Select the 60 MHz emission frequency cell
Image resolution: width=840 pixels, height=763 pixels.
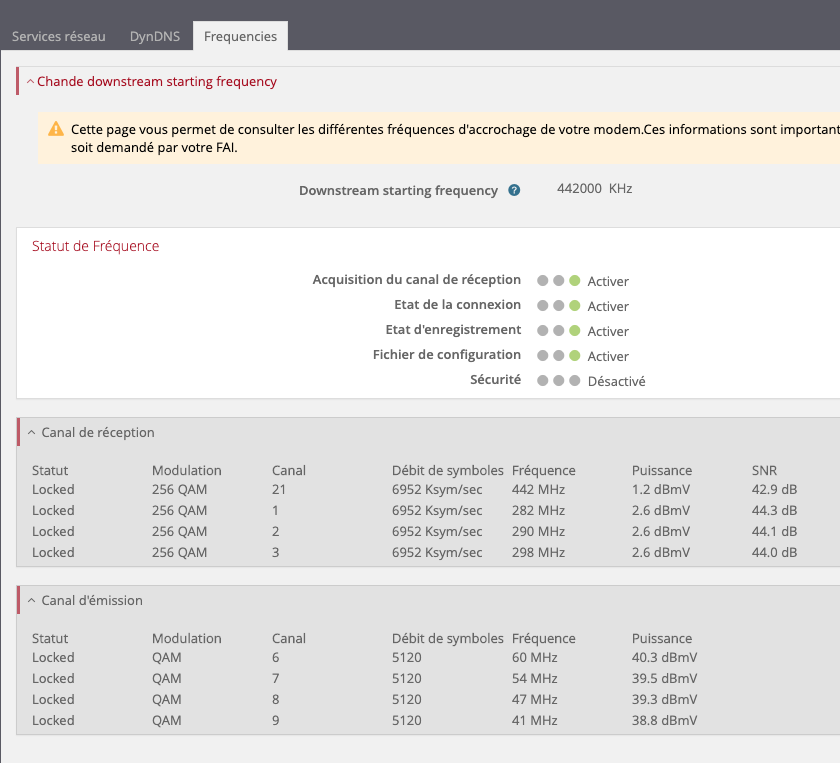[x=534, y=658]
